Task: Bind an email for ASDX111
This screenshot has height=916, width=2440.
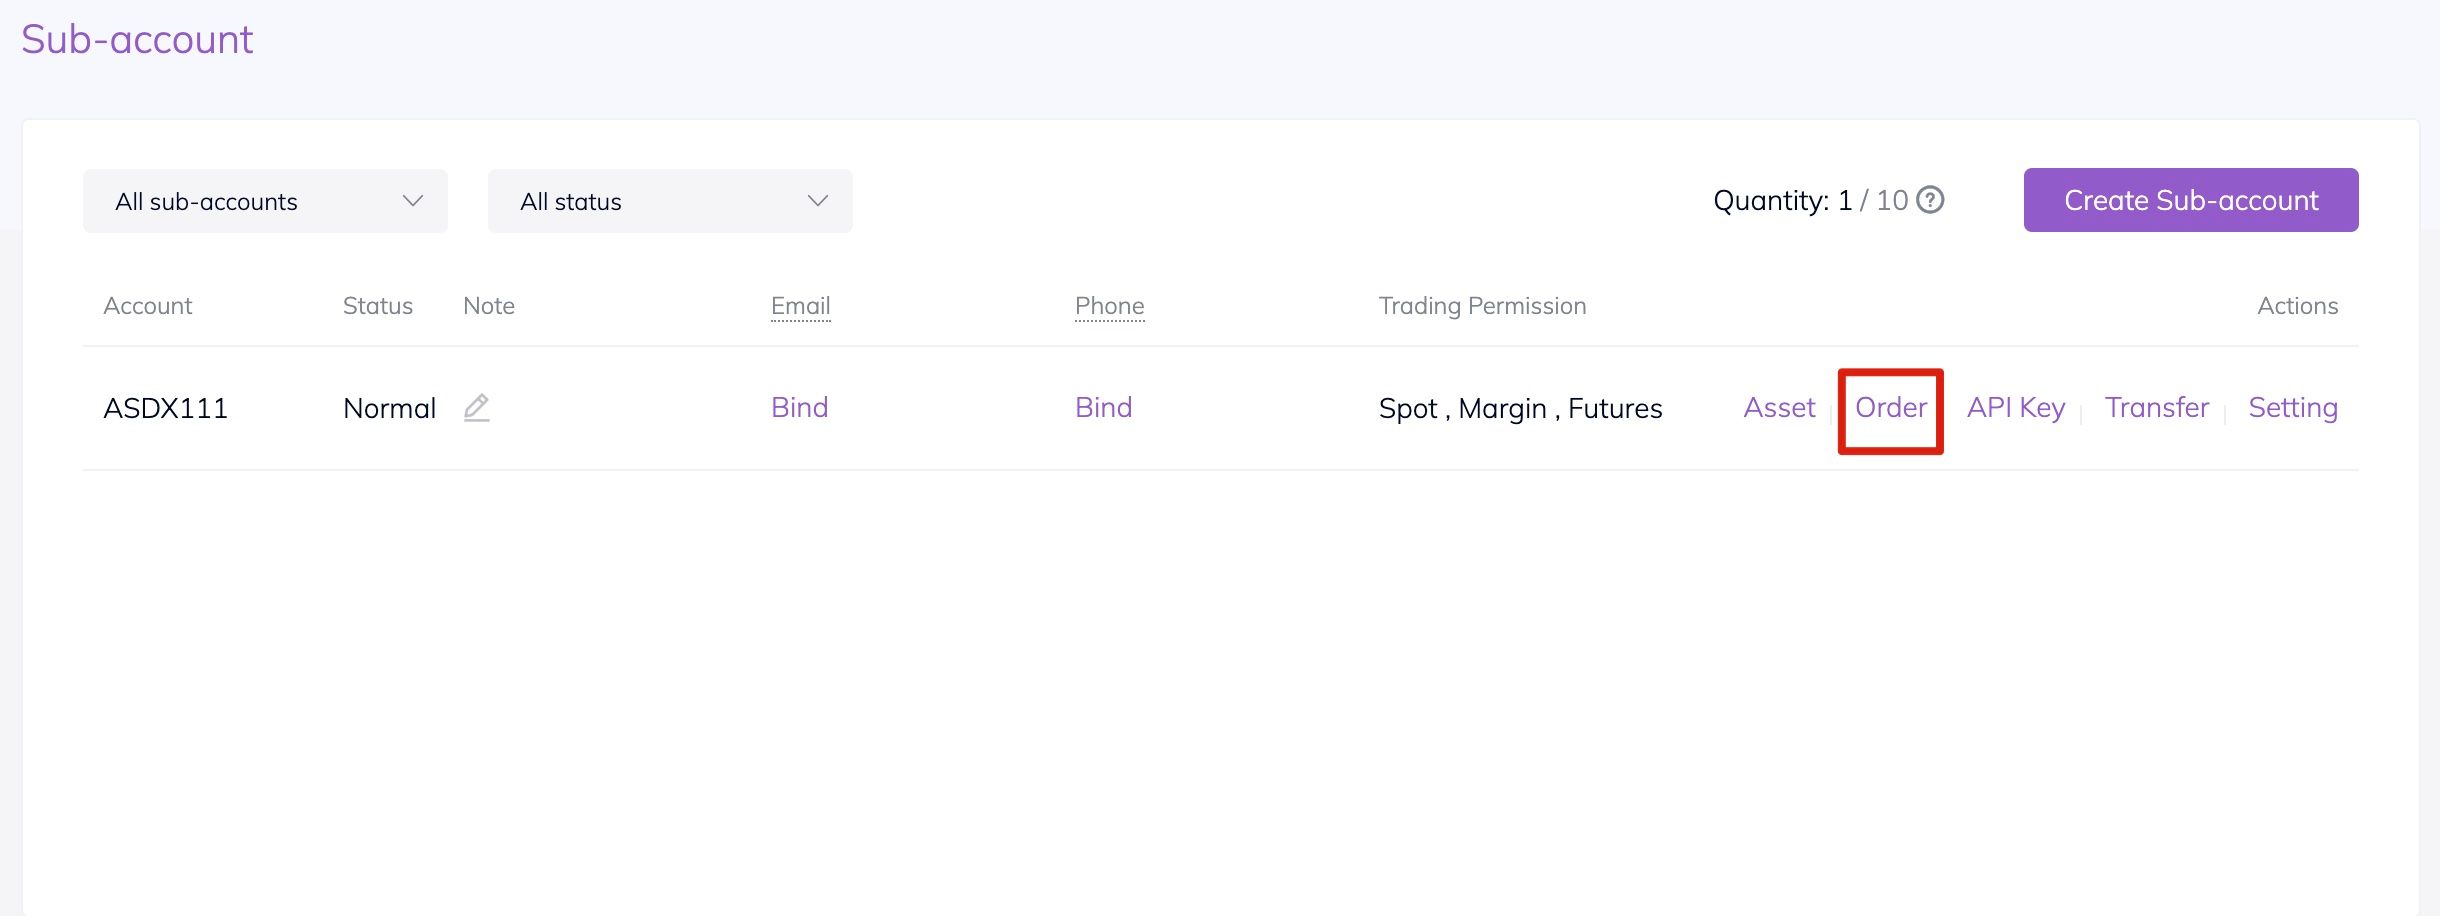Action: (799, 408)
